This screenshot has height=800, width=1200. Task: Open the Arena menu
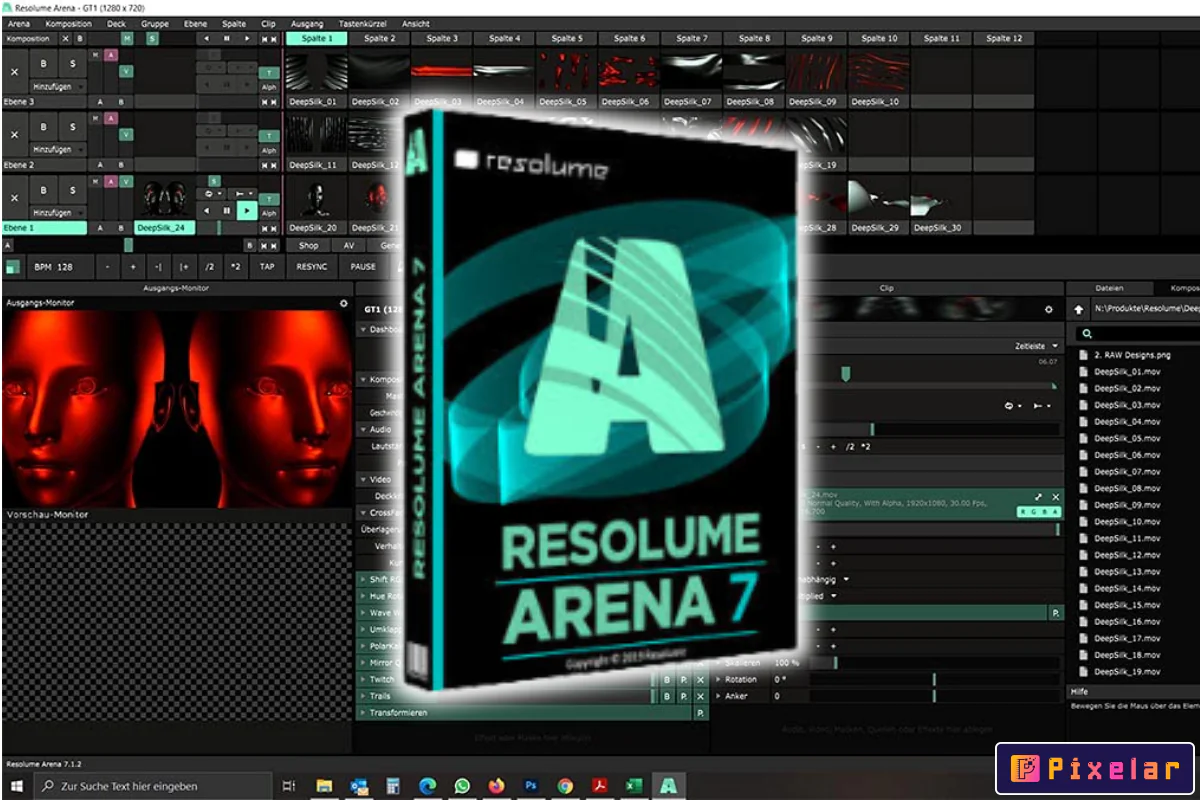pos(19,23)
